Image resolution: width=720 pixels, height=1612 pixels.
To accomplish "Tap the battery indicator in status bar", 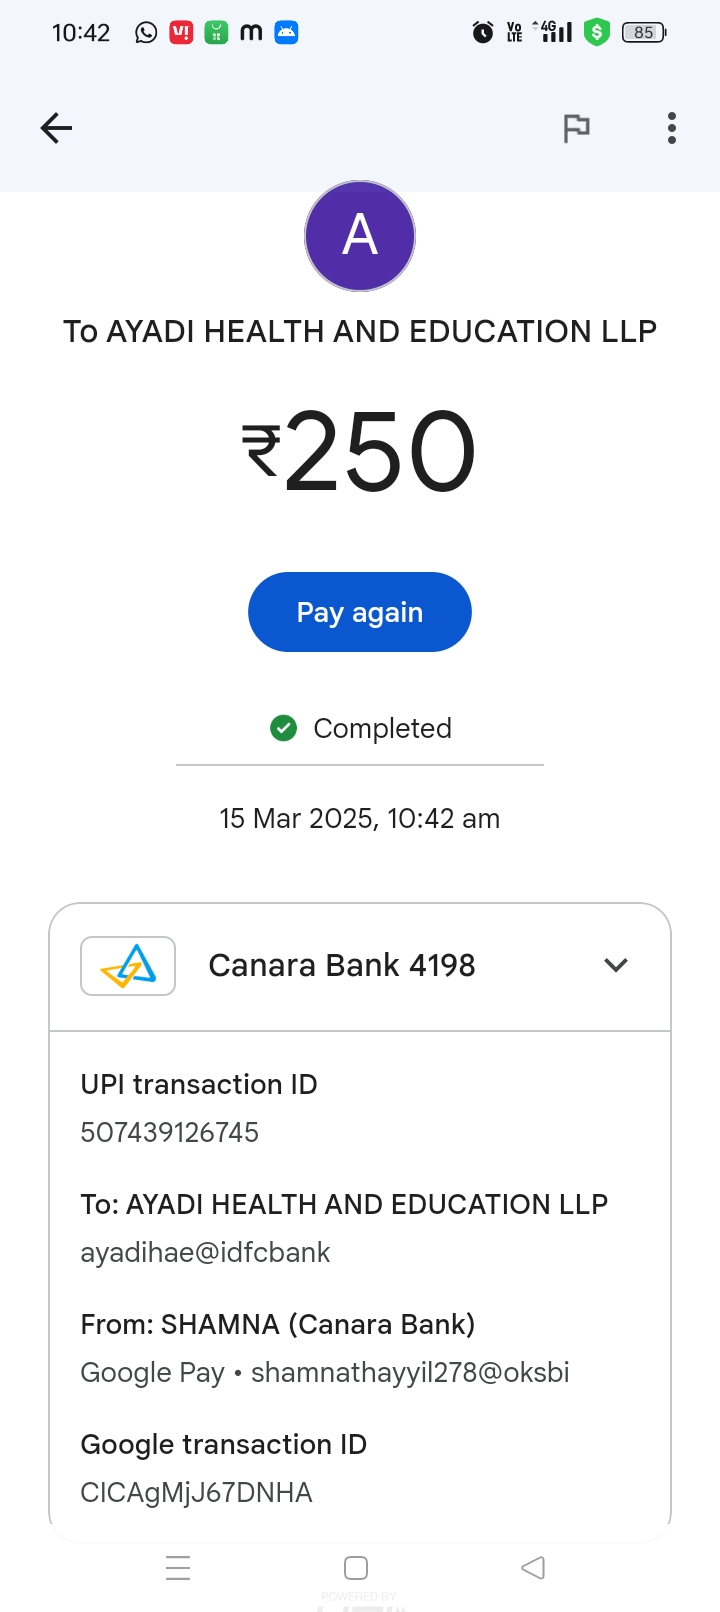I will (x=643, y=33).
